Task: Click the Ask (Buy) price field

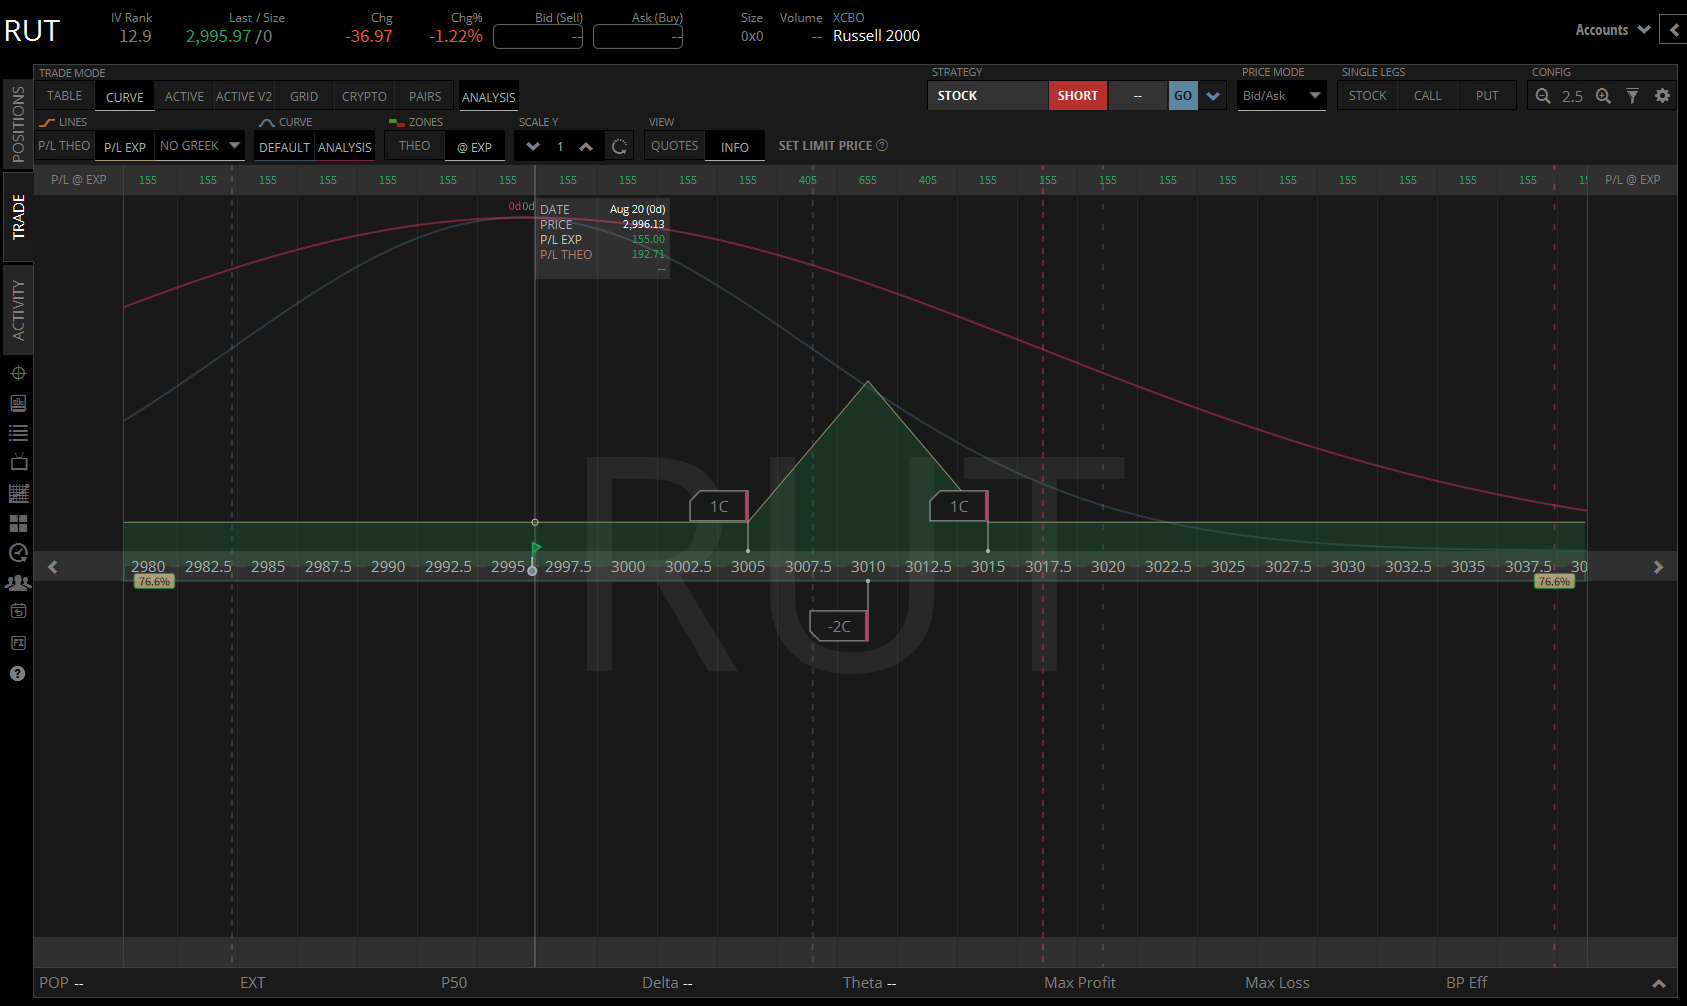Action: (638, 37)
